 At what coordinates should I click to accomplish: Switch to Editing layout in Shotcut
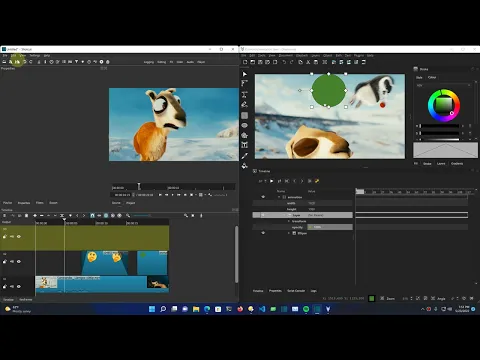(162, 62)
